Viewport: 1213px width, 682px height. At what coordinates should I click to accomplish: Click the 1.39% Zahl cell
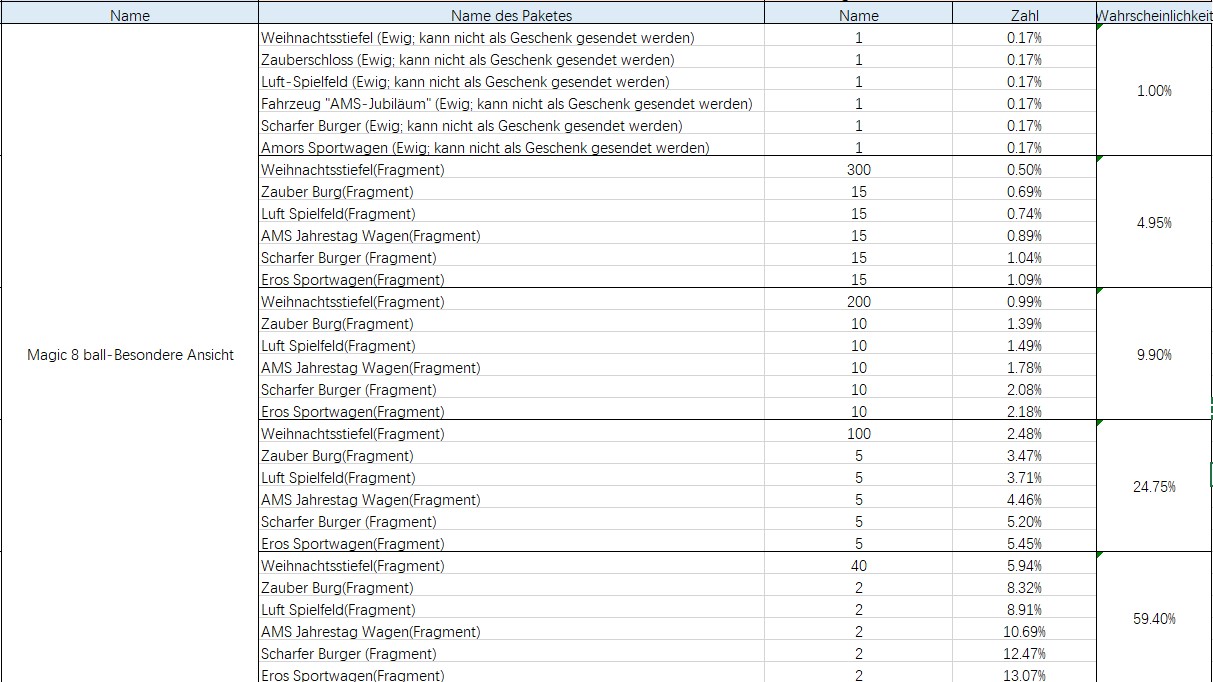1025,323
